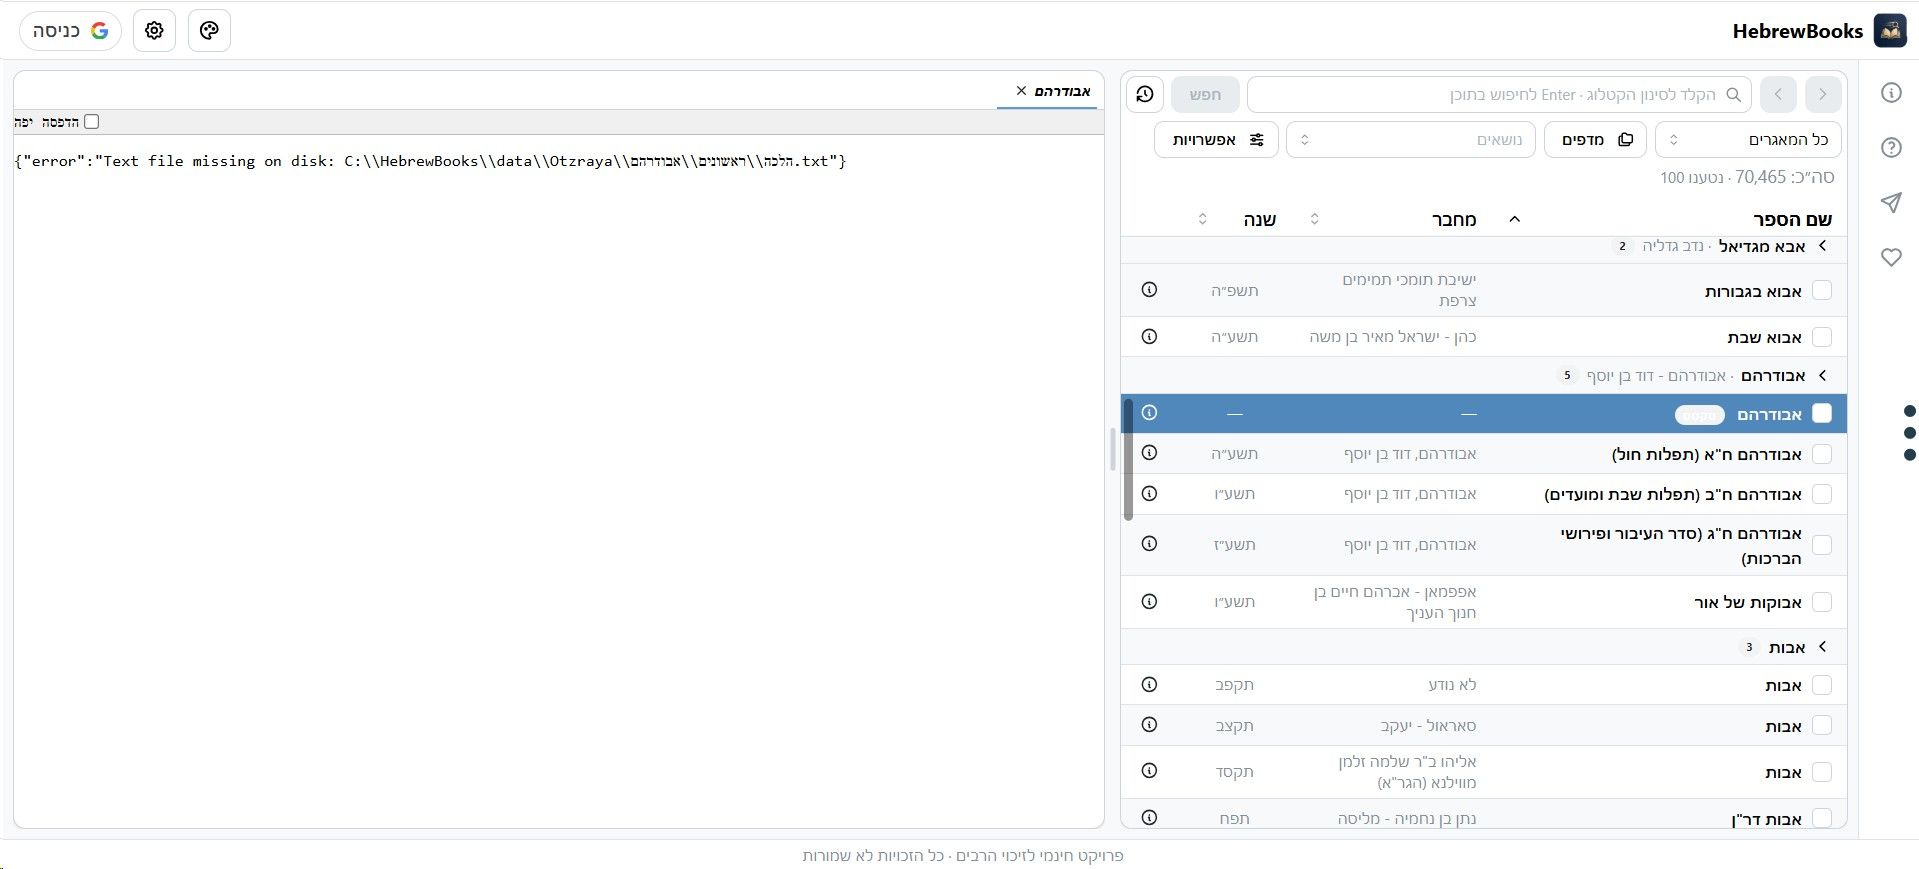
Task: Open the כל המאגרים dropdown
Action: 1748,140
